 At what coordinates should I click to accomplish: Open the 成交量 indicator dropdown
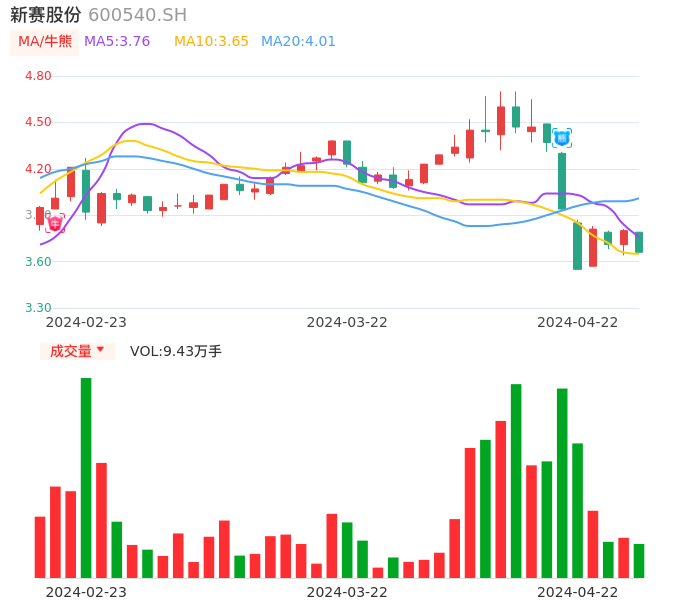(77, 351)
